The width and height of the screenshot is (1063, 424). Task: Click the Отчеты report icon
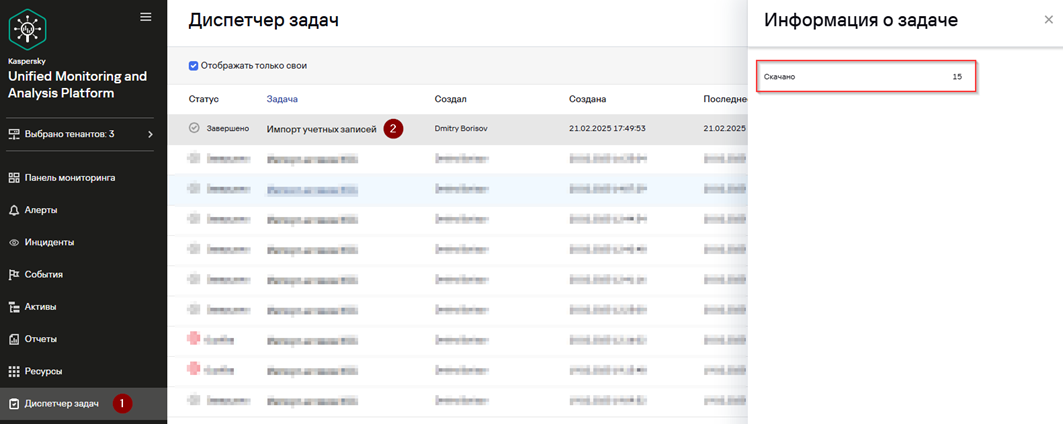14,339
